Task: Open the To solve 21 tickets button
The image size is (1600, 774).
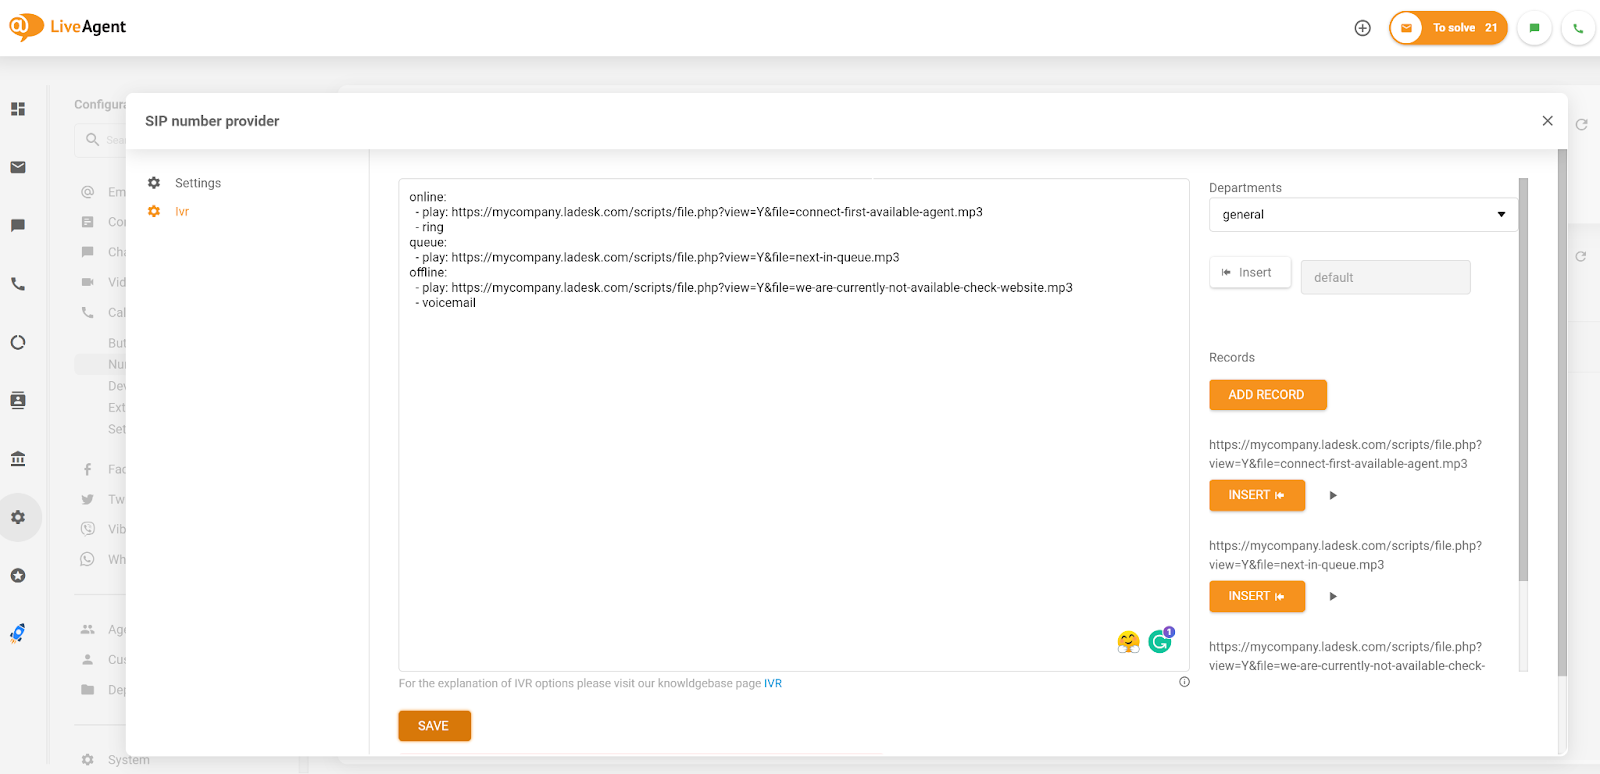Action: [x=1448, y=28]
